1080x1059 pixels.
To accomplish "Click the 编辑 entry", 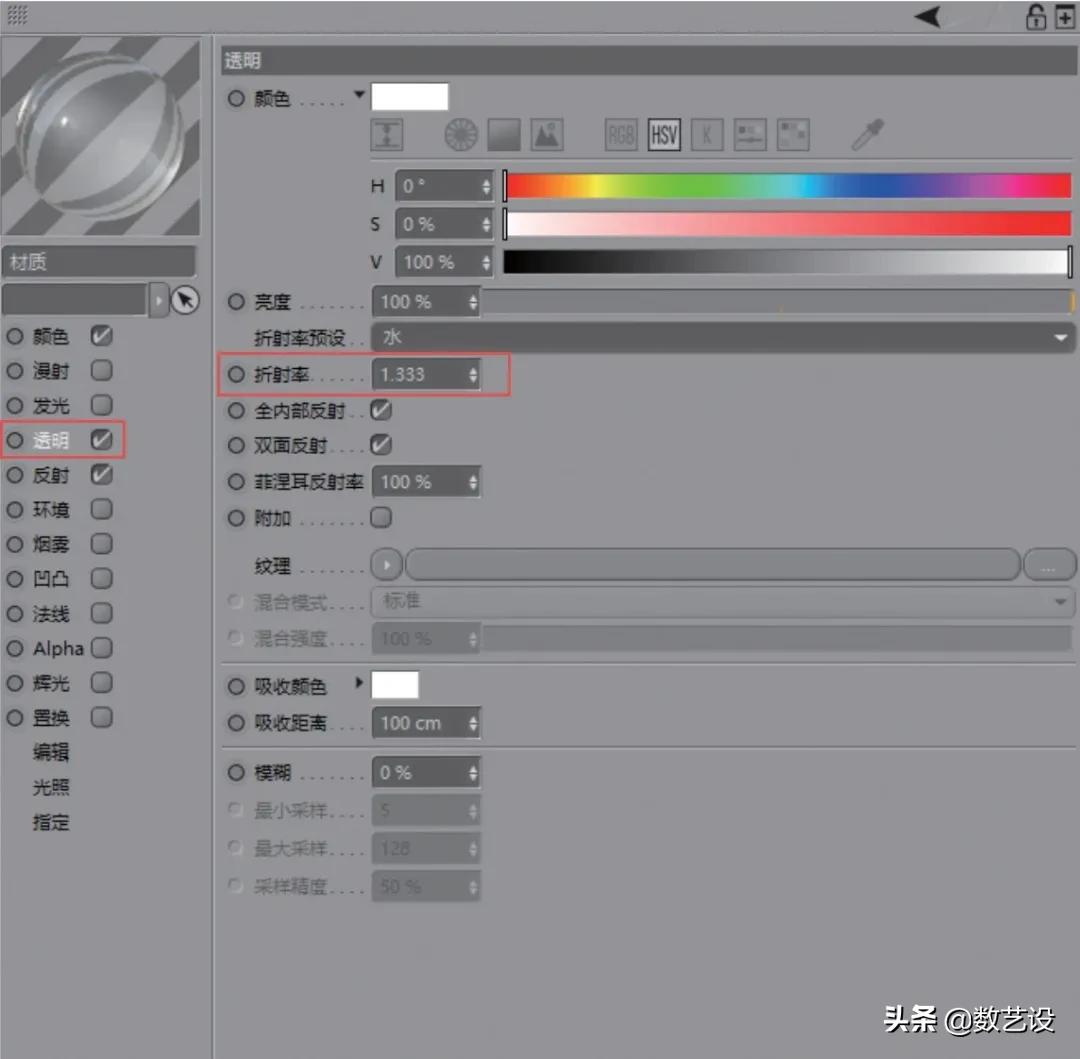I will [x=51, y=752].
